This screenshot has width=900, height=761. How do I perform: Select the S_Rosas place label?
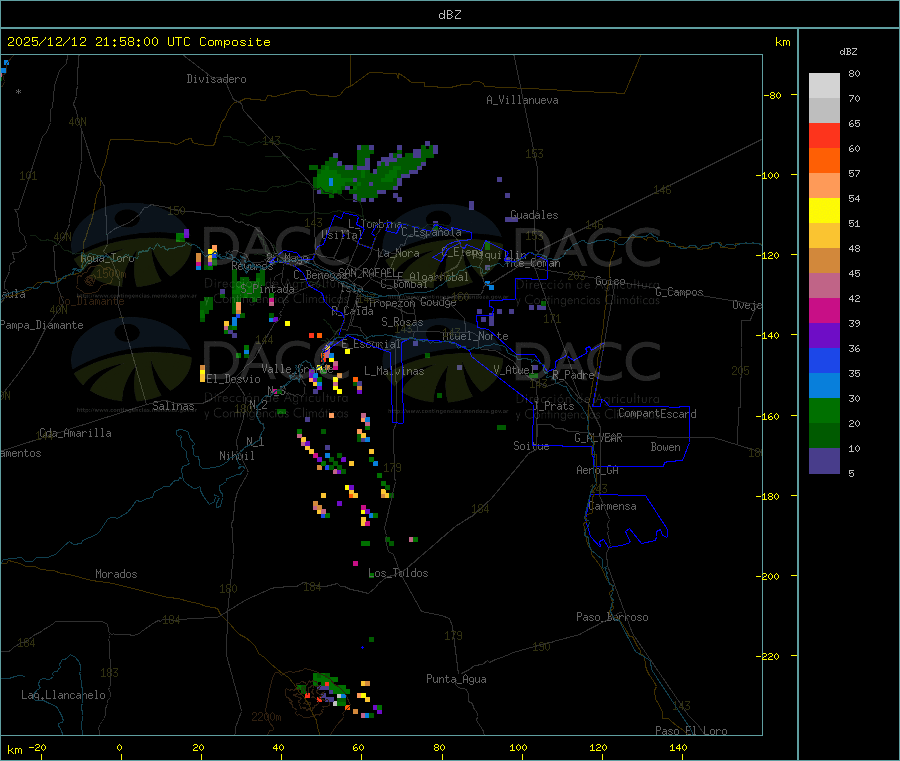[402, 322]
